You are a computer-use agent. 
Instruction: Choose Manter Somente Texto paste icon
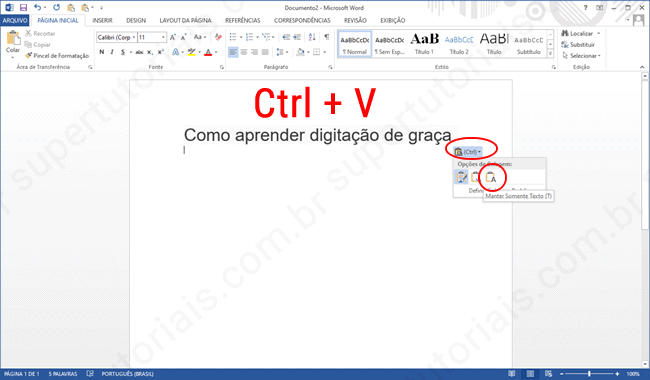(x=491, y=177)
